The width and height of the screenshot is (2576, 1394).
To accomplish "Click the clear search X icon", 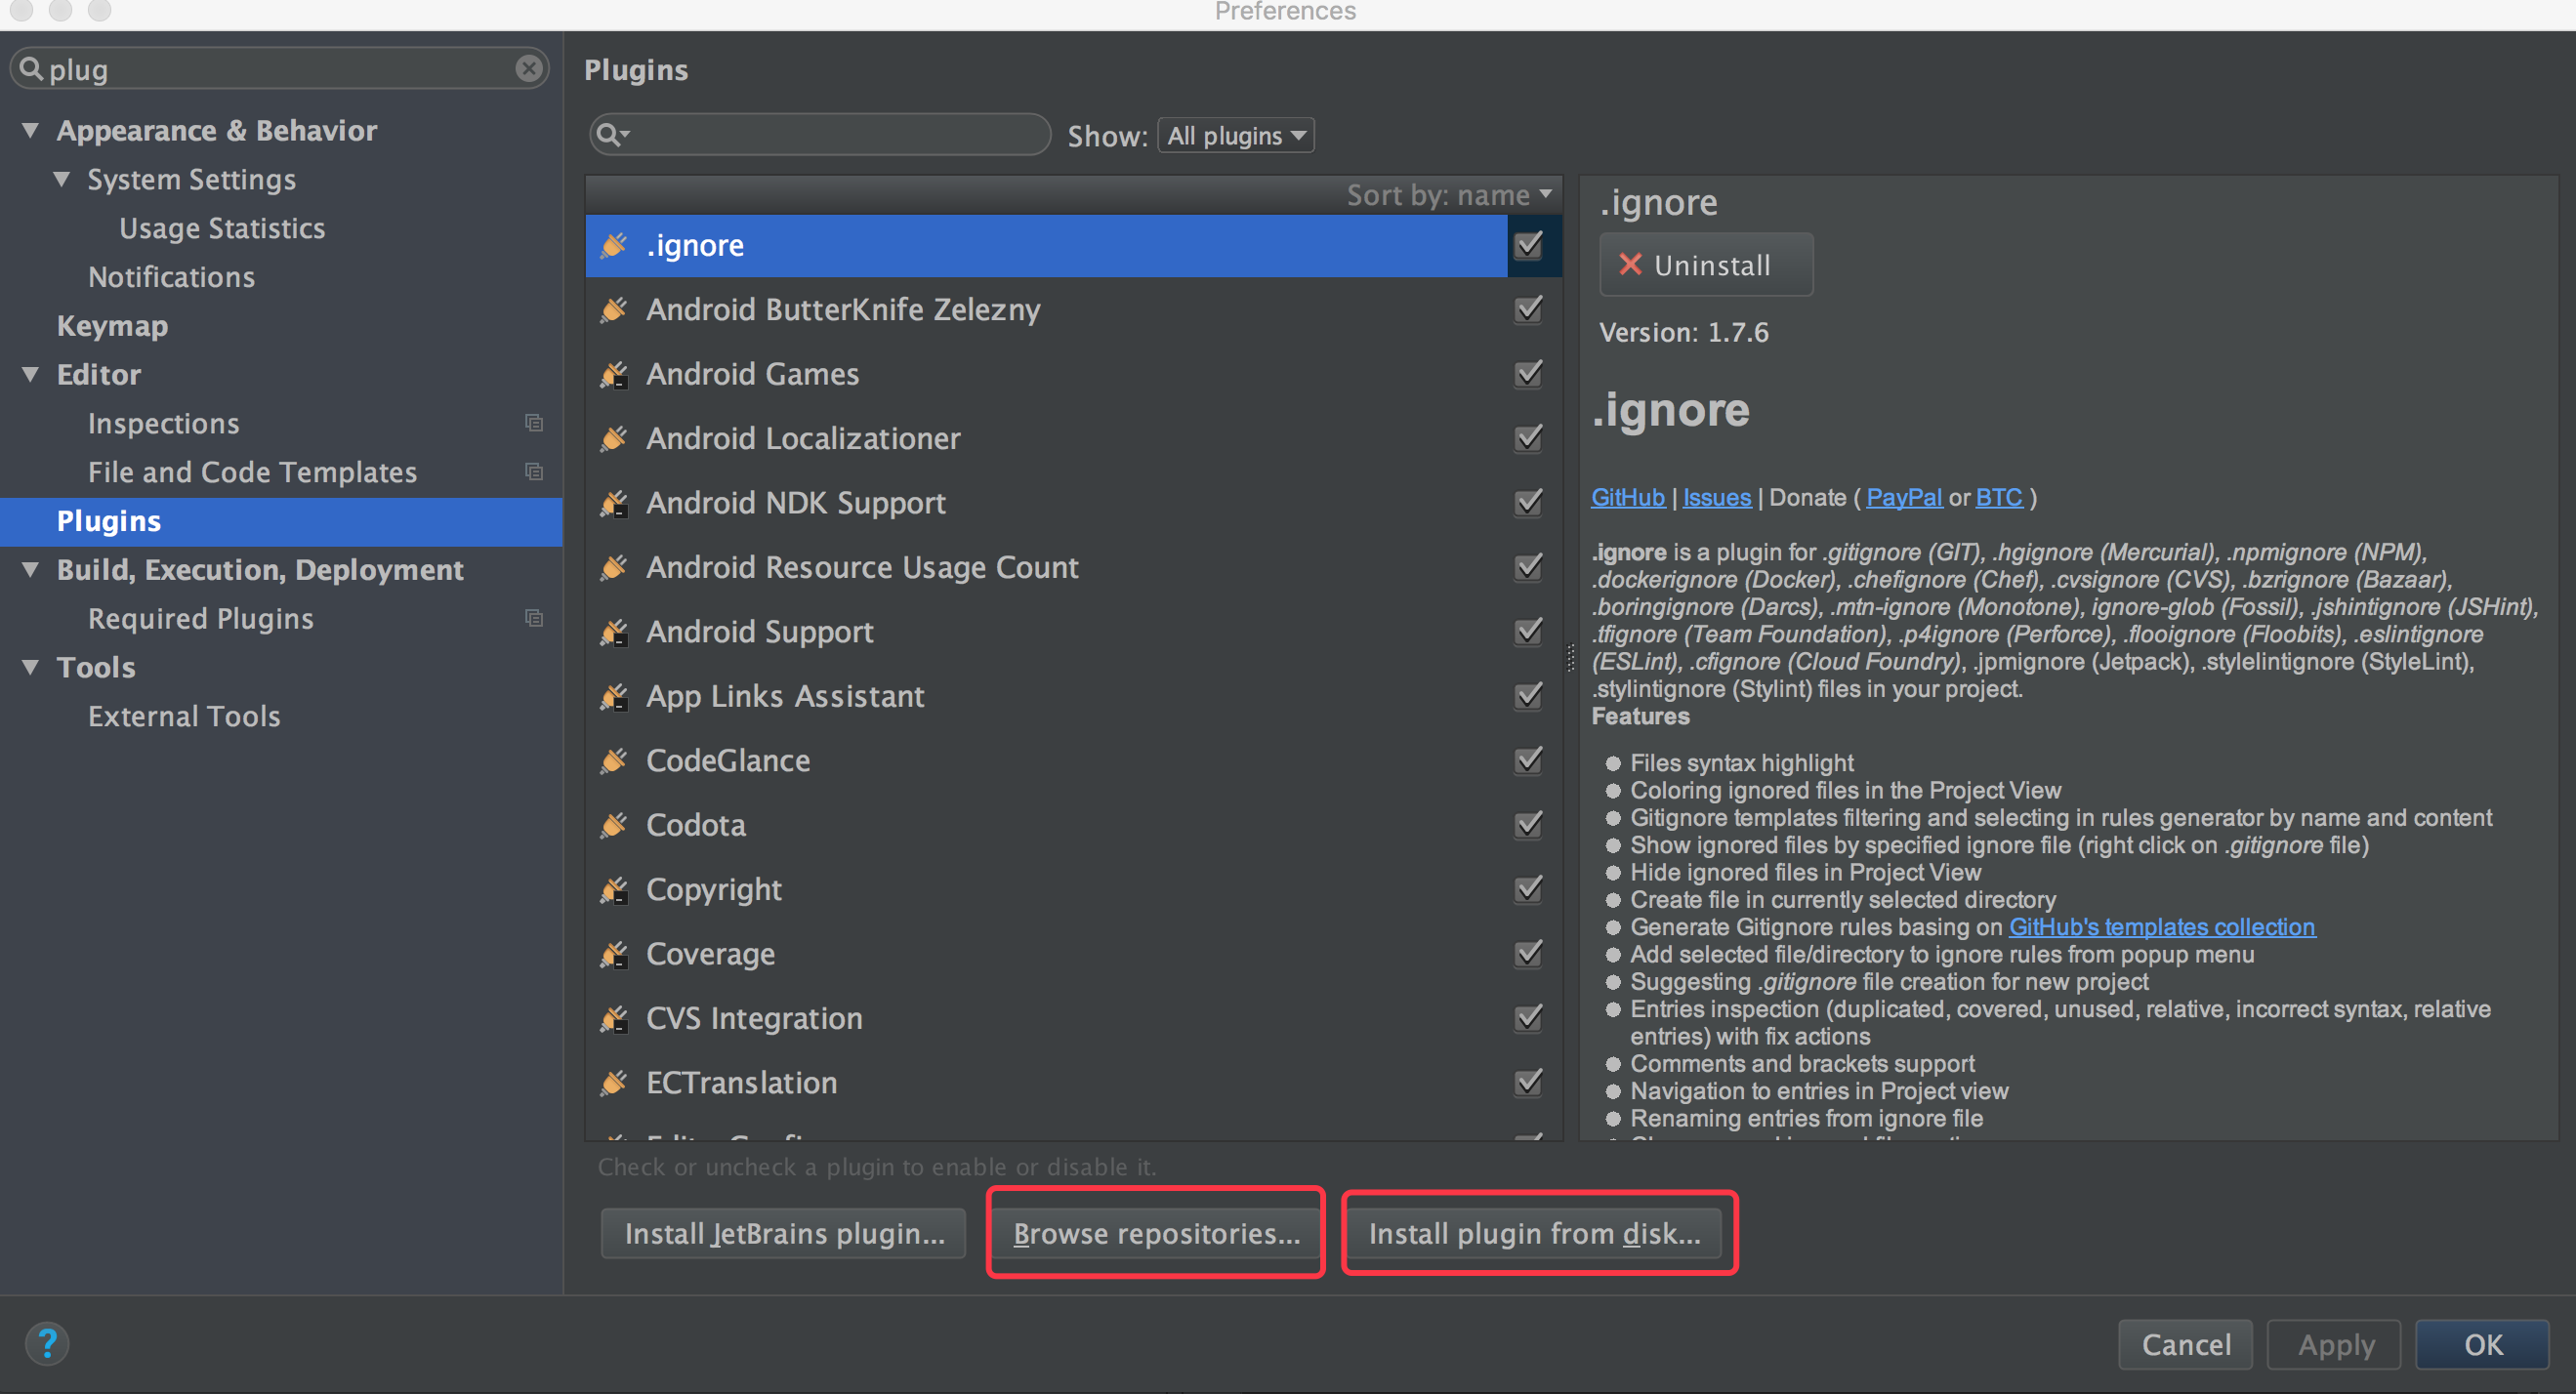I will click(x=529, y=68).
